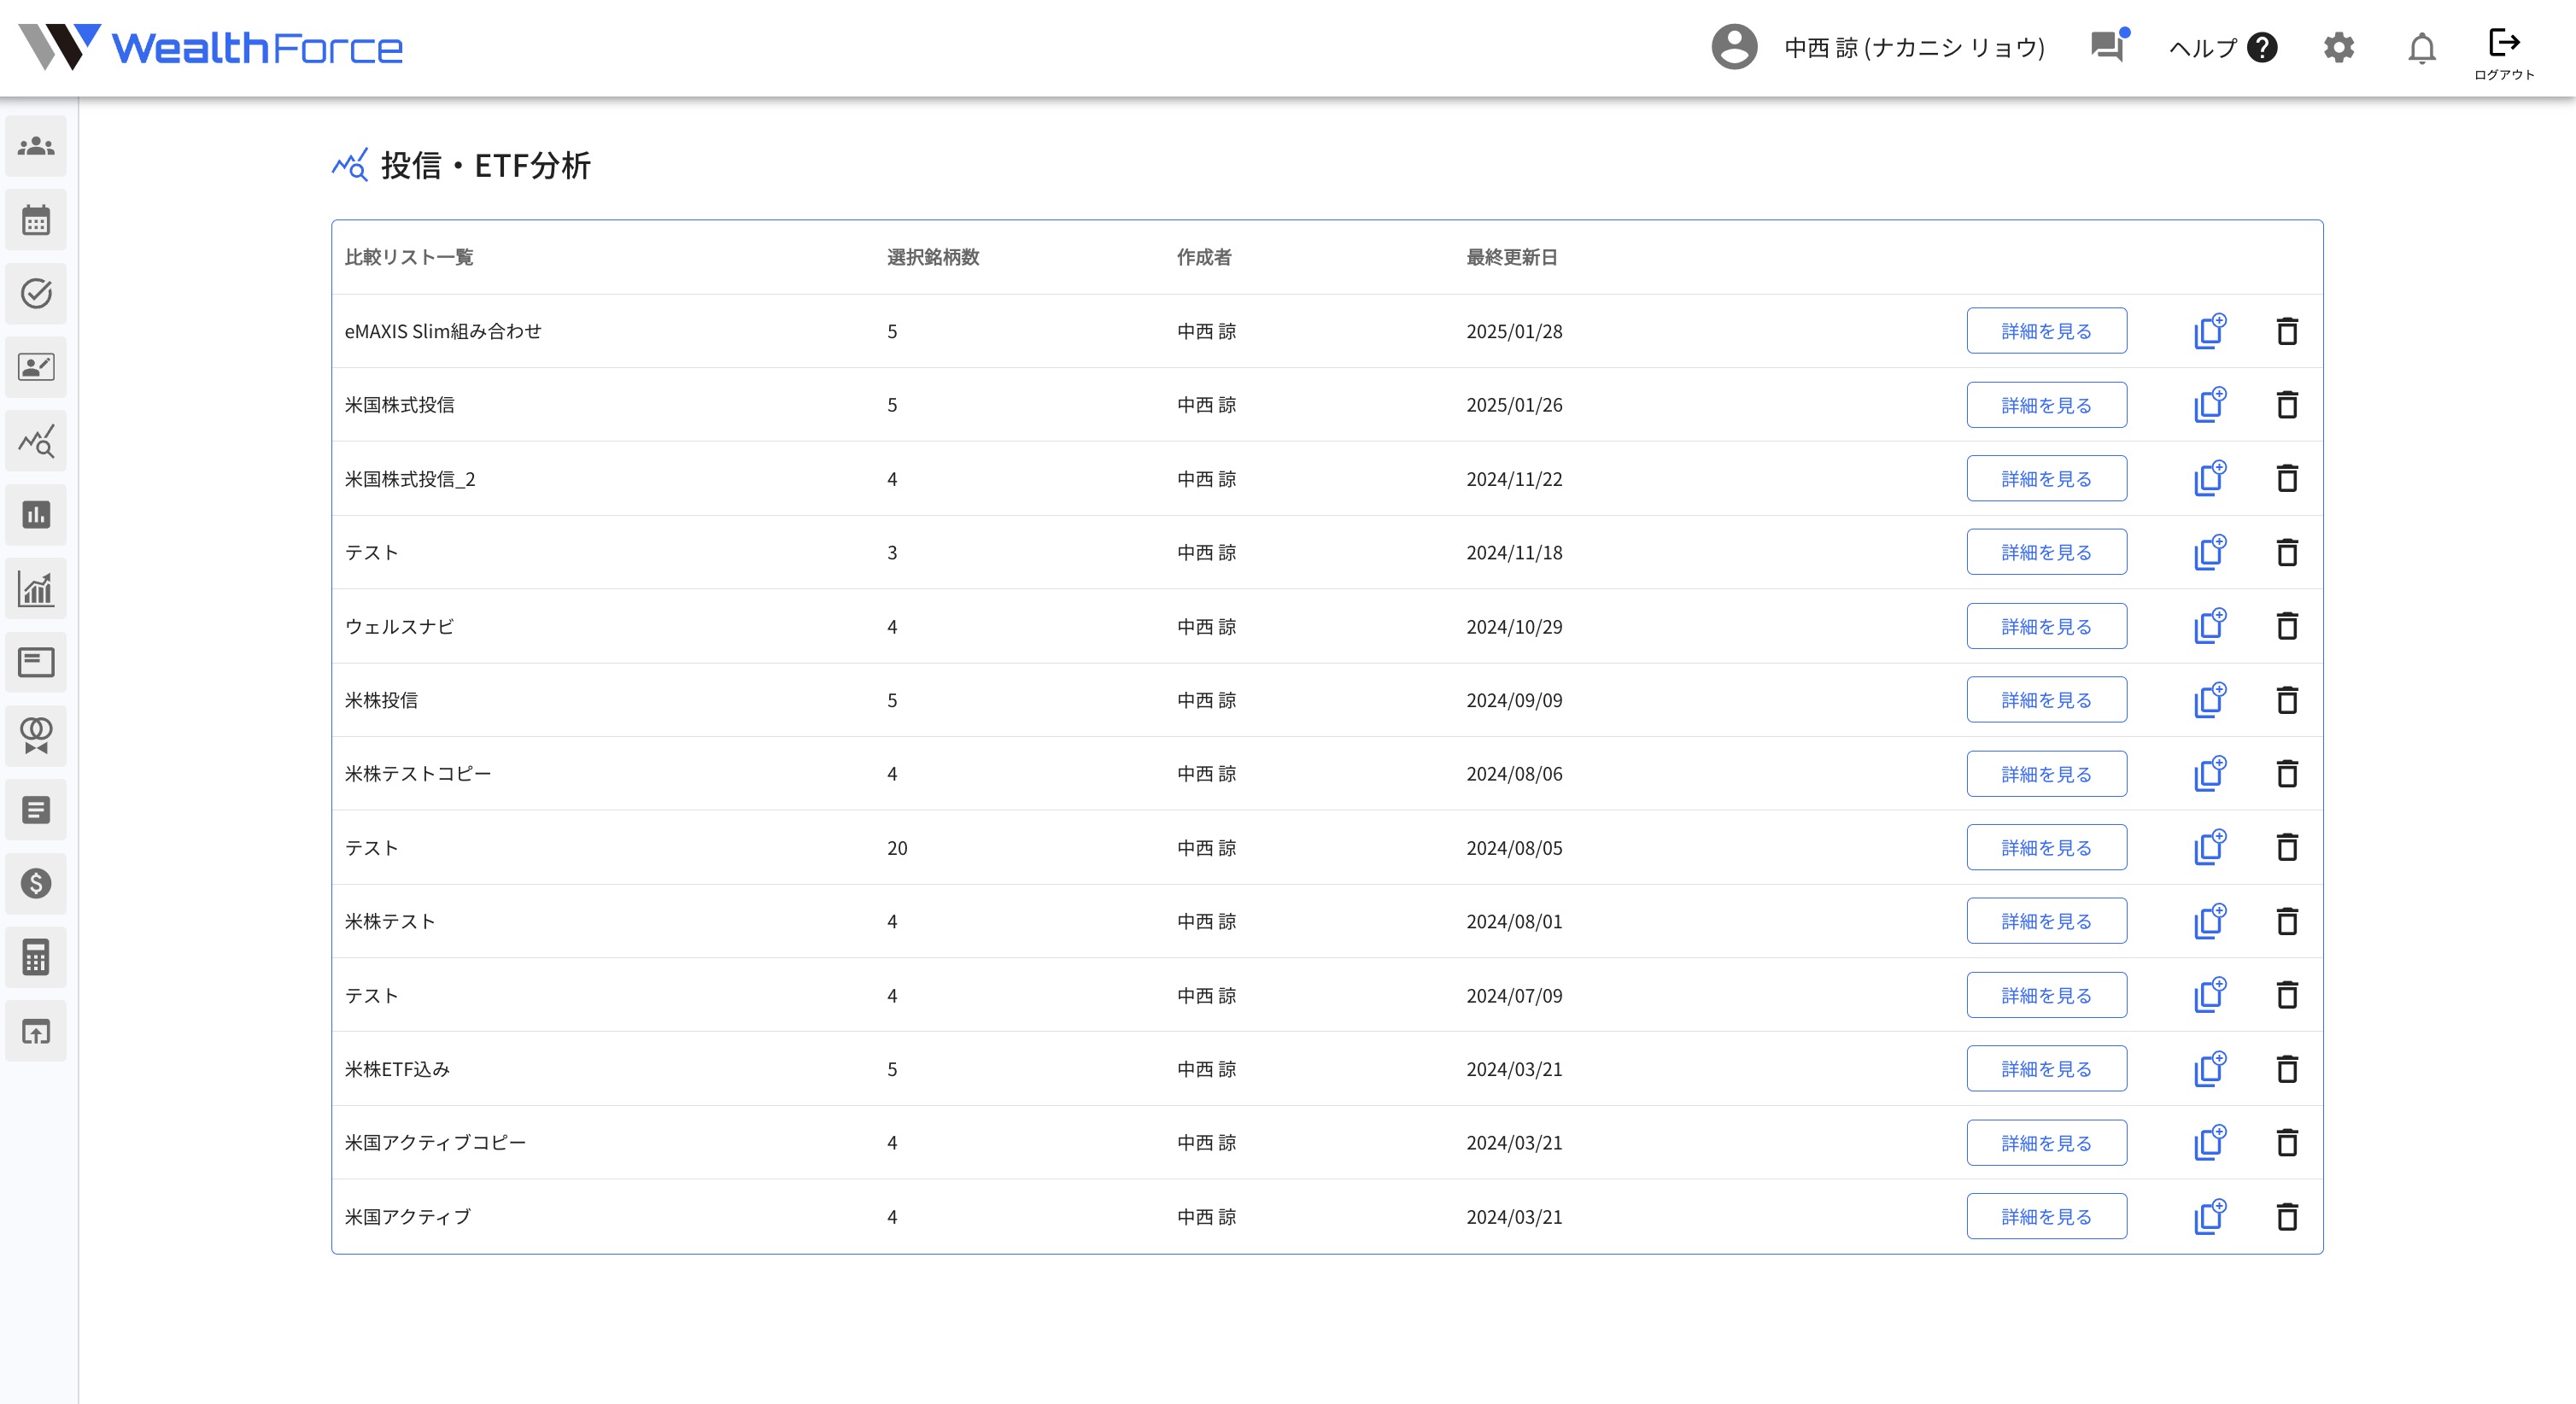Open the settings gear icon
Image resolution: width=2576 pixels, height=1404 pixels.
coord(2338,48)
